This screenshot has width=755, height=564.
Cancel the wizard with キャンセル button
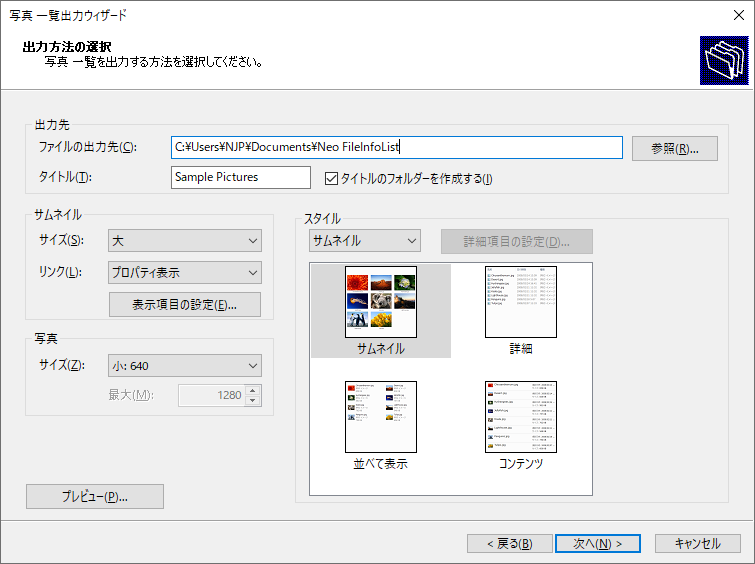point(698,544)
